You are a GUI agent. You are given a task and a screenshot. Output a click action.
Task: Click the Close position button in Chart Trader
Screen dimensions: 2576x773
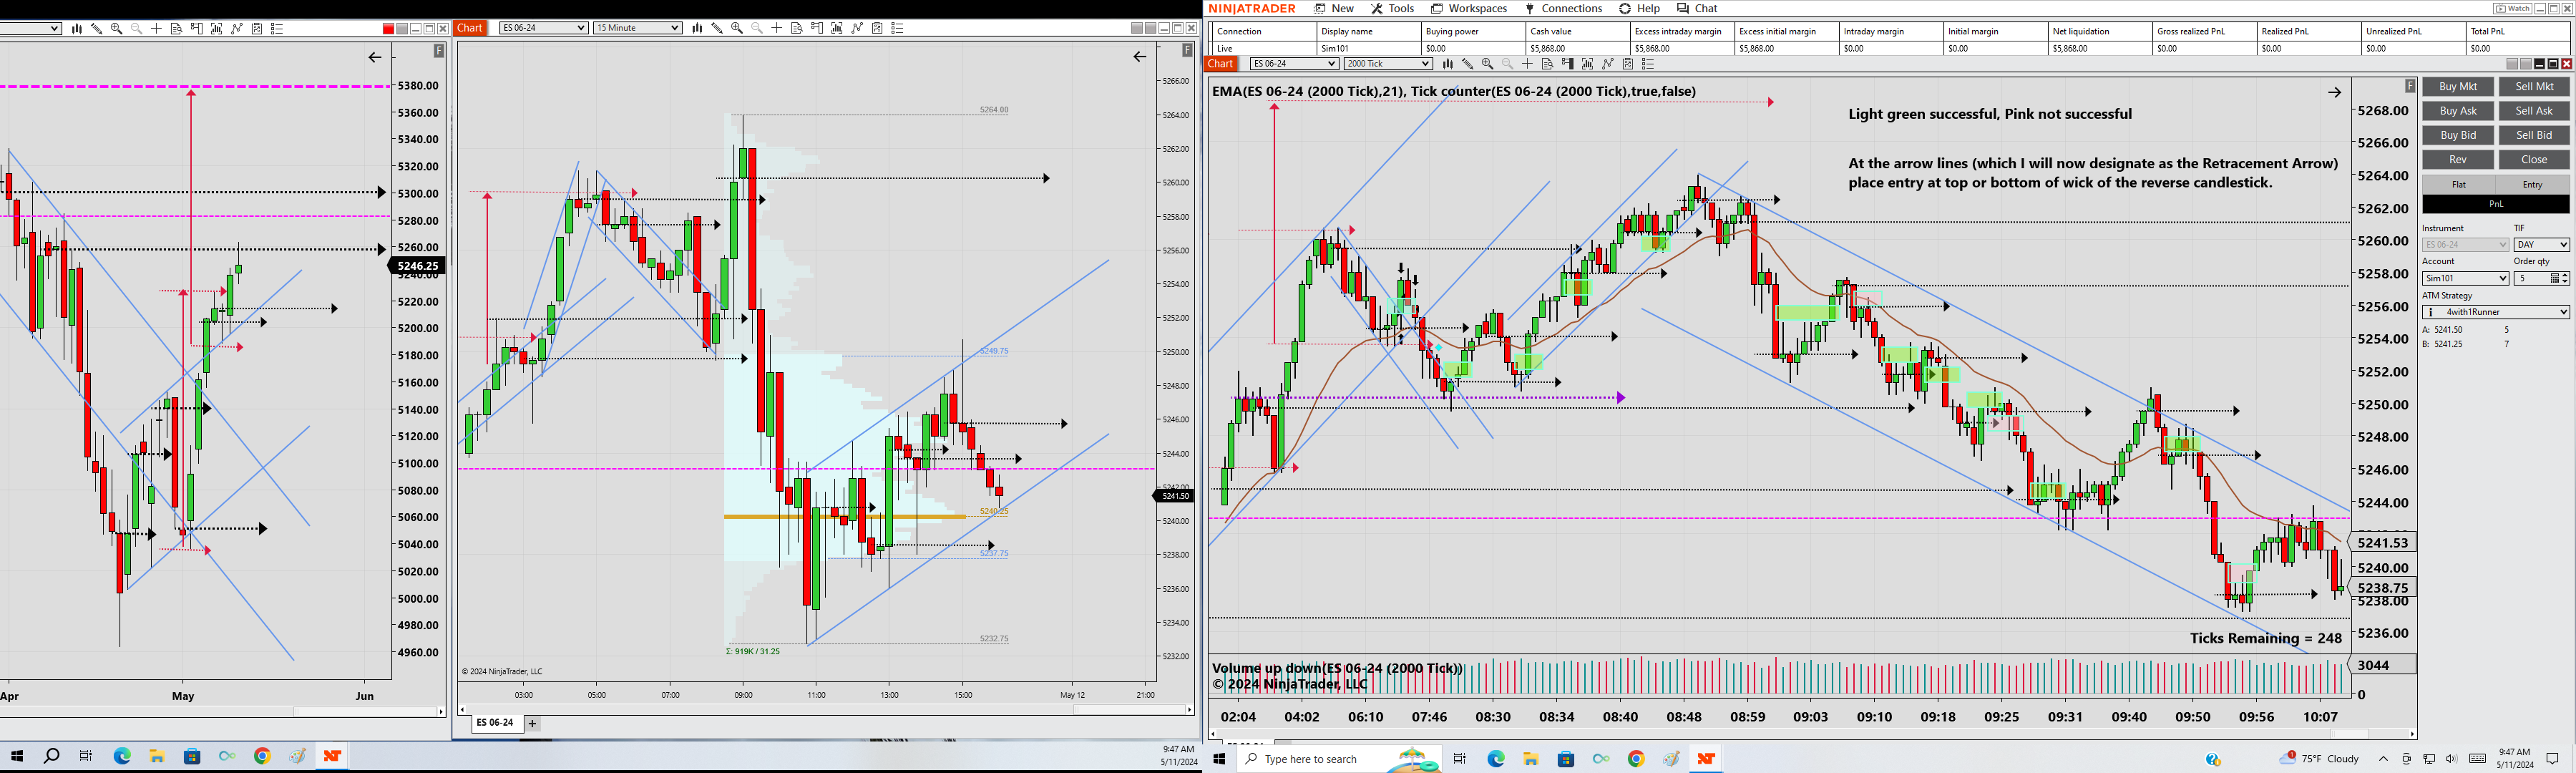2534,160
